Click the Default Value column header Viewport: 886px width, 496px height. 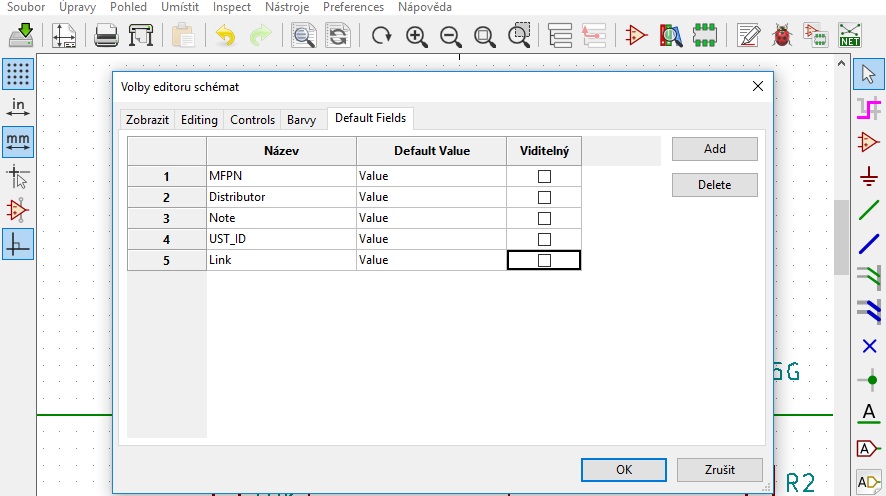(431, 151)
